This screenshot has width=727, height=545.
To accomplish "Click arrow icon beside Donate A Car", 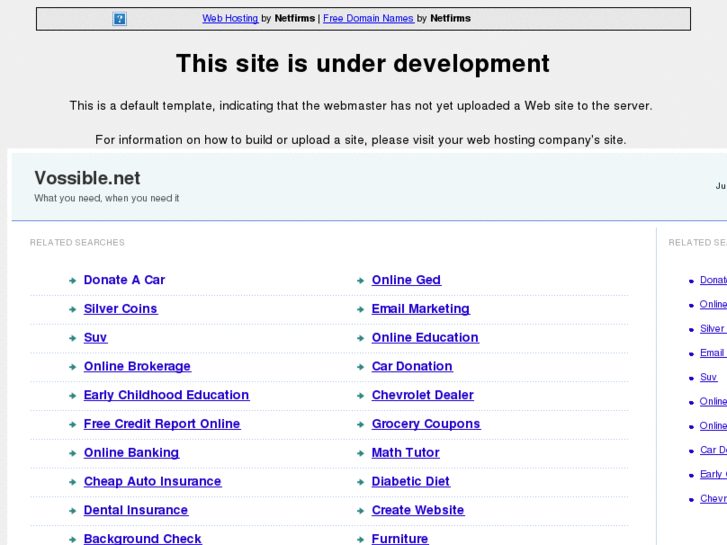I will tap(72, 281).
